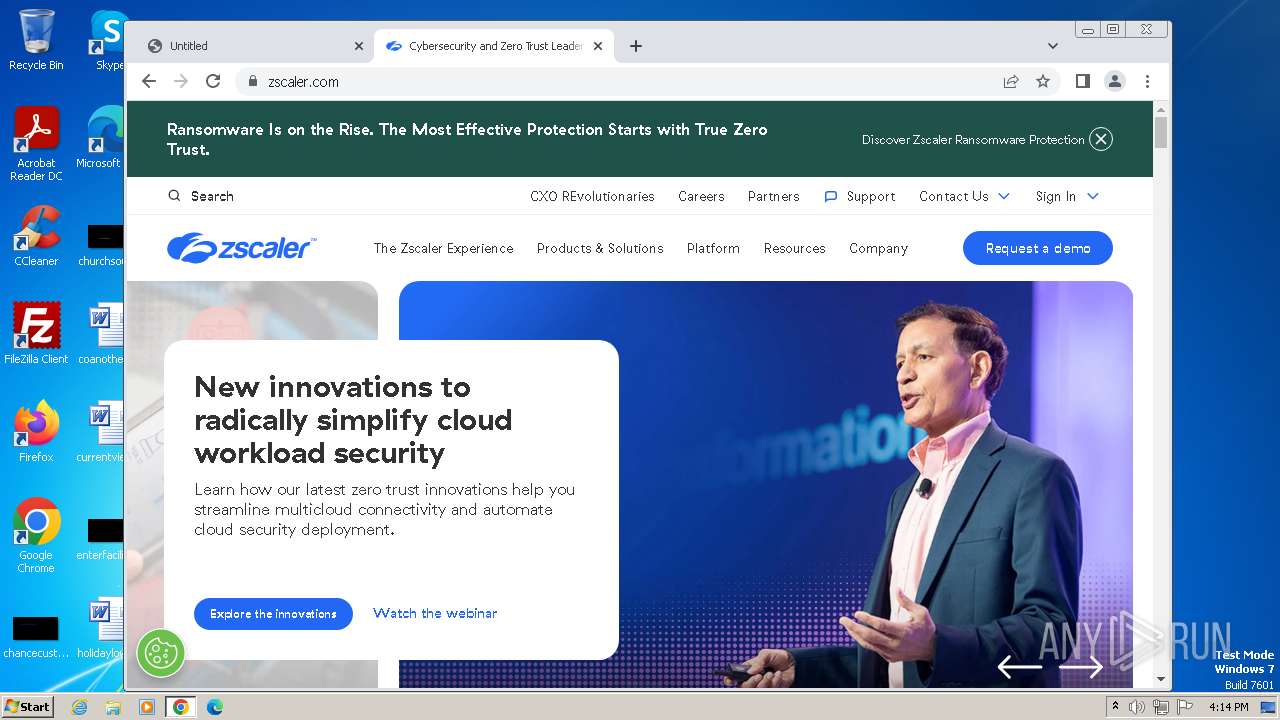Viewport: 1280px width, 720px height.
Task: Show next slide with right arrow
Action: (x=1080, y=666)
